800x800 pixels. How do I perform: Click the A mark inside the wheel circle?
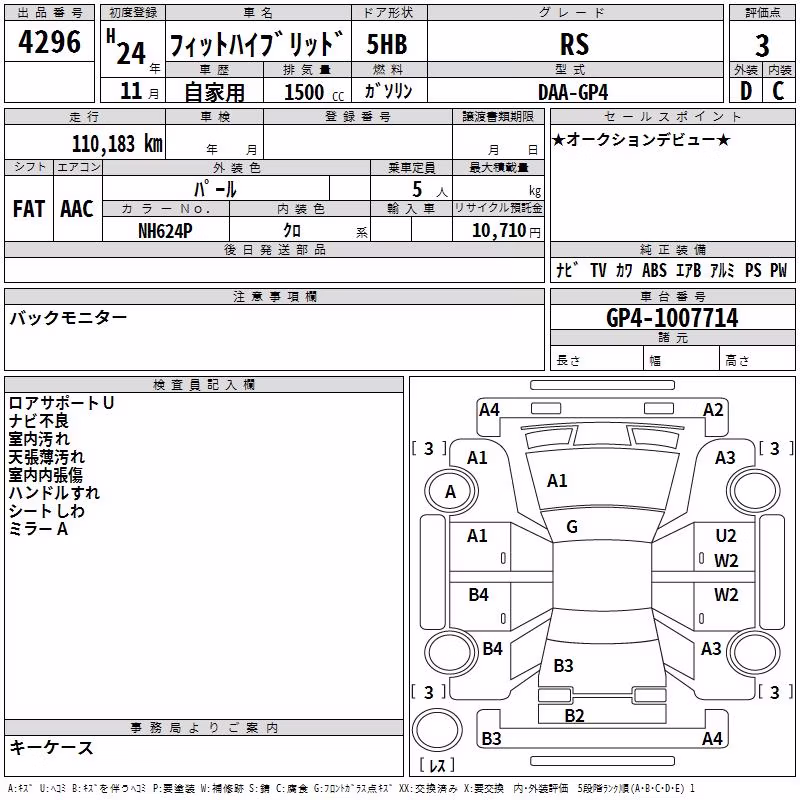(x=450, y=492)
